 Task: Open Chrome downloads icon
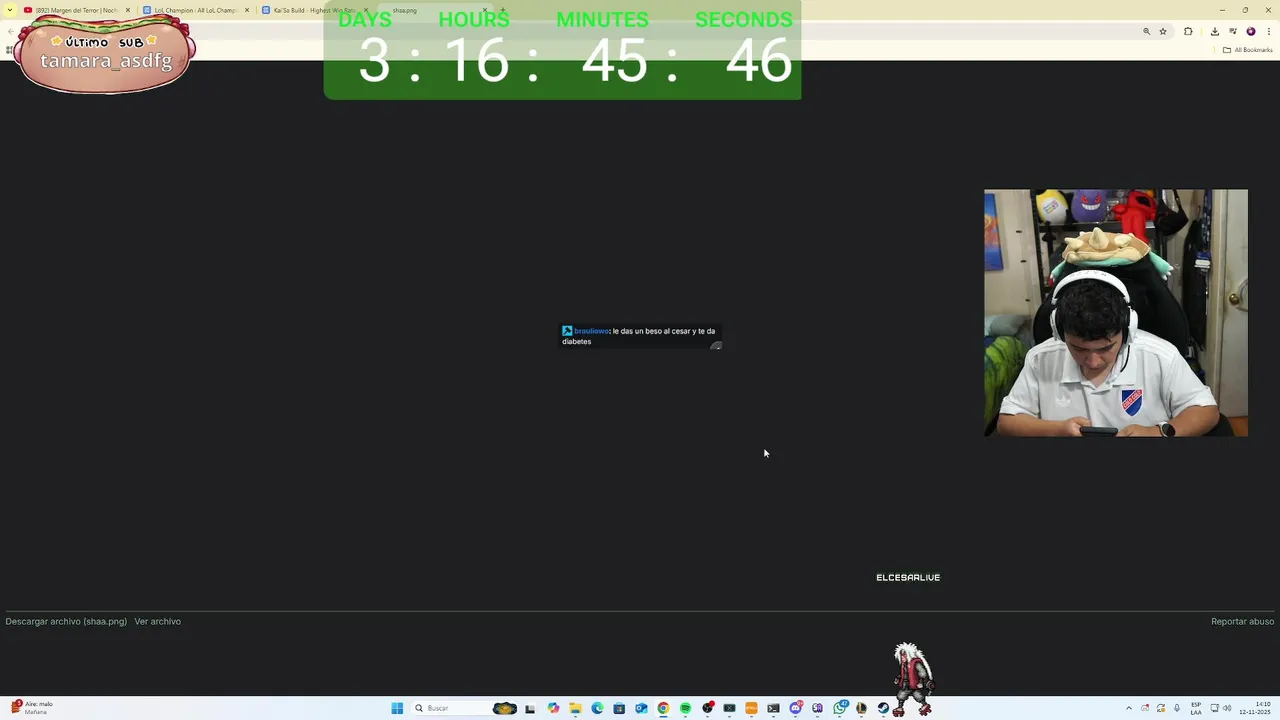pos(1214,31)
